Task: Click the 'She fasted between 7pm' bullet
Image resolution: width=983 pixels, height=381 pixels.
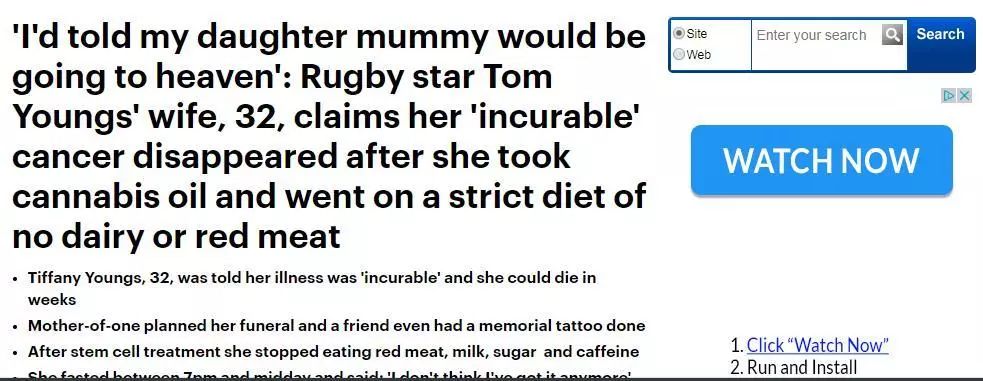Action: [x=330, y=375]
